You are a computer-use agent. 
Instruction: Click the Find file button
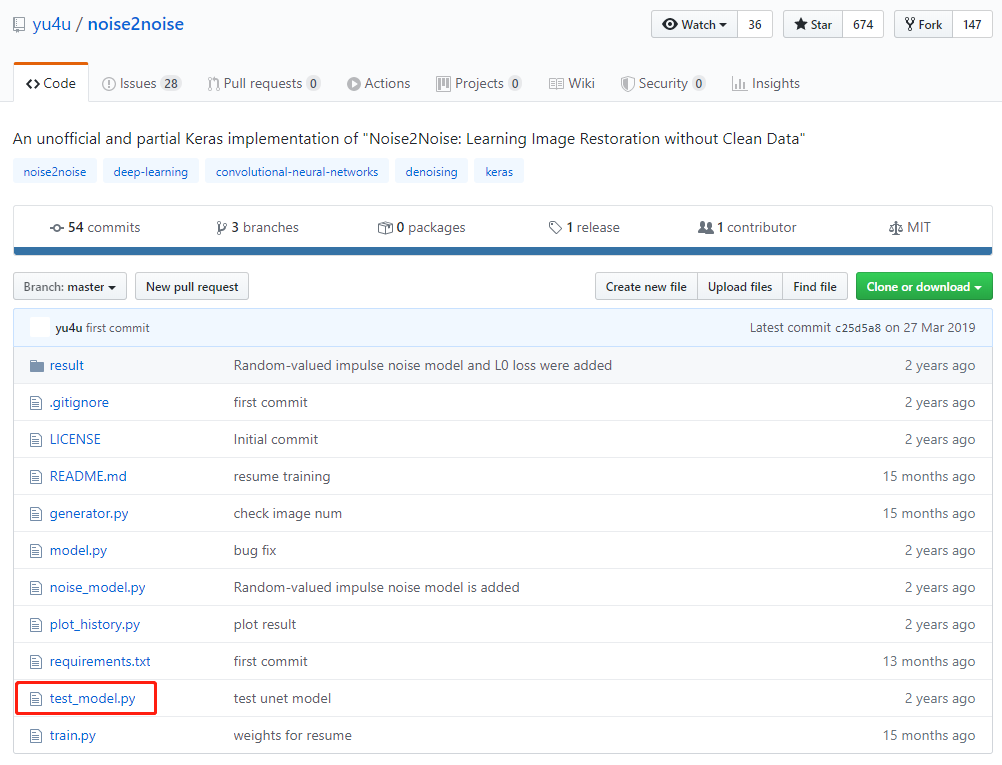[x=815, y=286]
